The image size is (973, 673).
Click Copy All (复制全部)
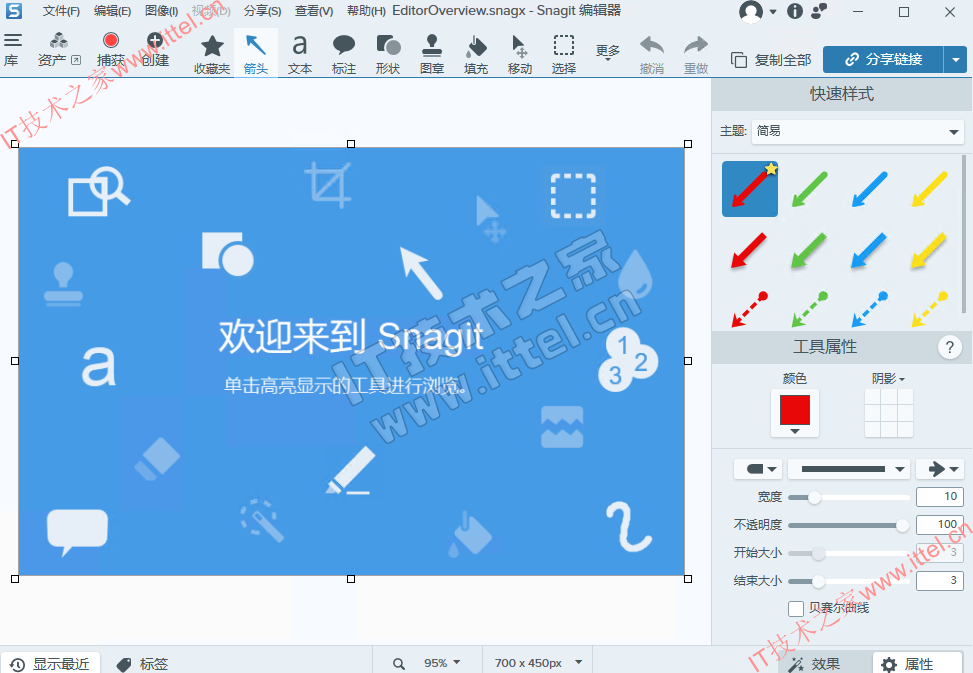[x=771, y=60]
